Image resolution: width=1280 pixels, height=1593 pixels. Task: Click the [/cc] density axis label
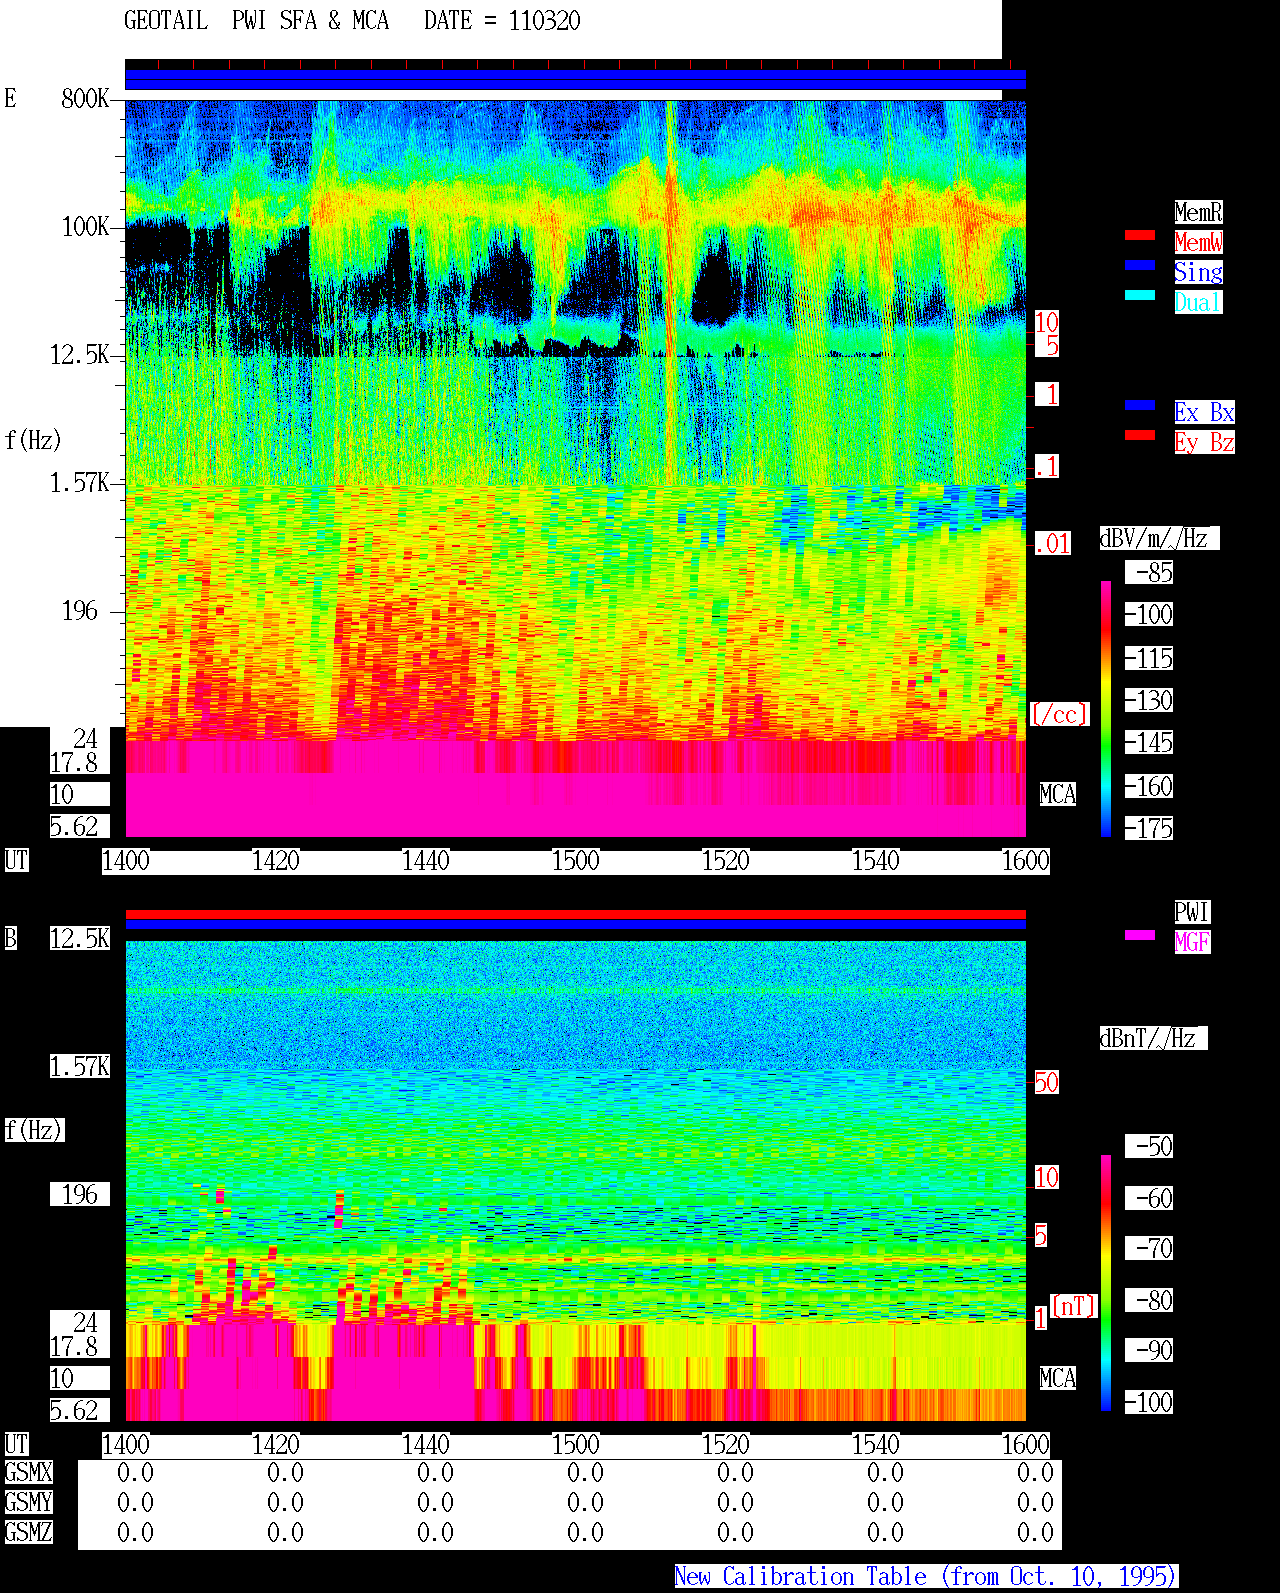pos(1059,714)
